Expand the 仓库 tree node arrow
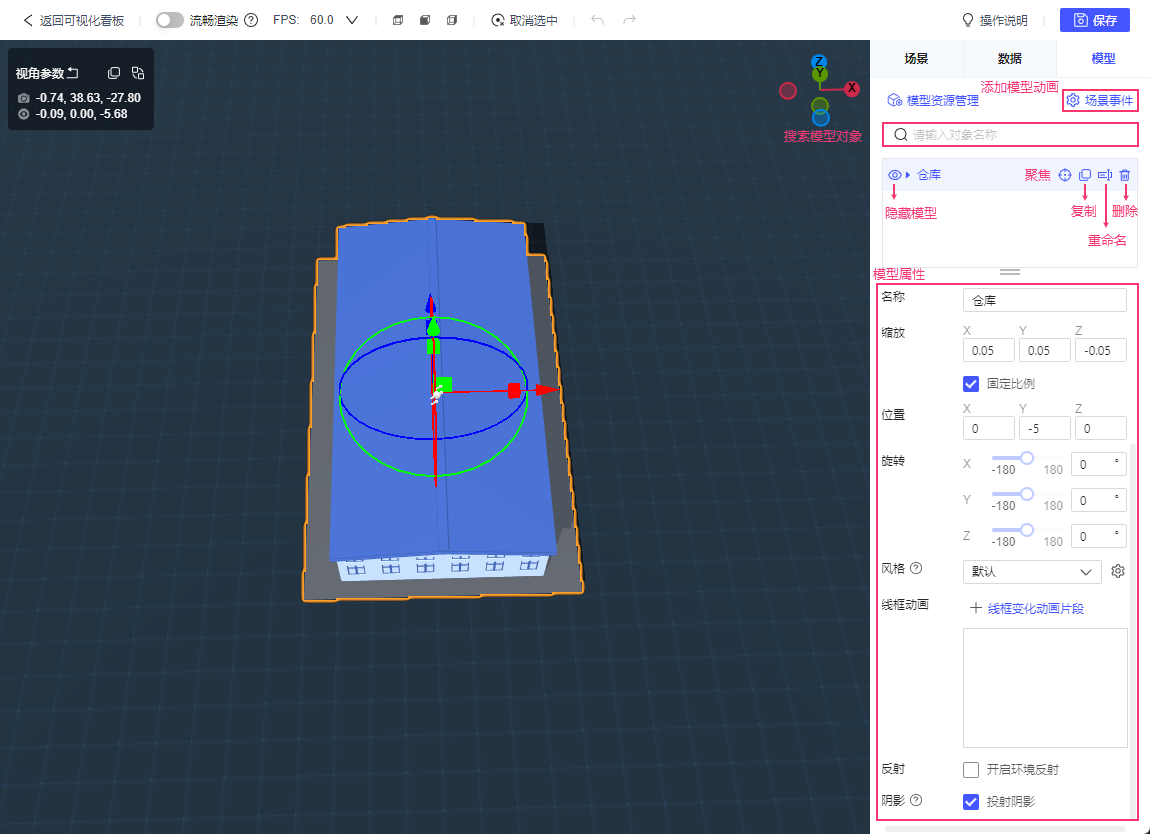 (908, 175)
